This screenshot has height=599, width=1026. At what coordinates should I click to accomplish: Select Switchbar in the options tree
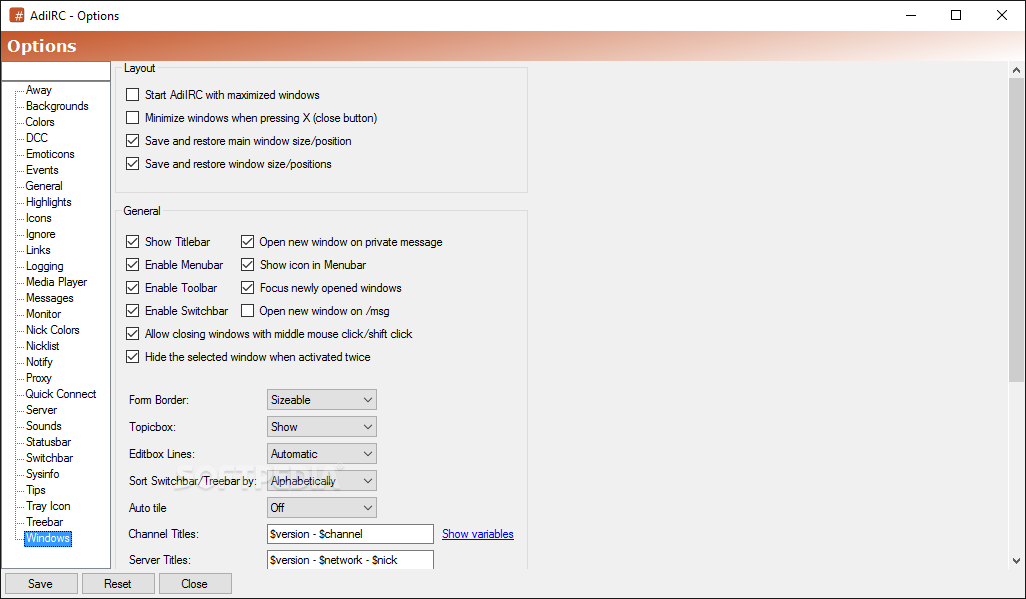(x=49, y=458)
